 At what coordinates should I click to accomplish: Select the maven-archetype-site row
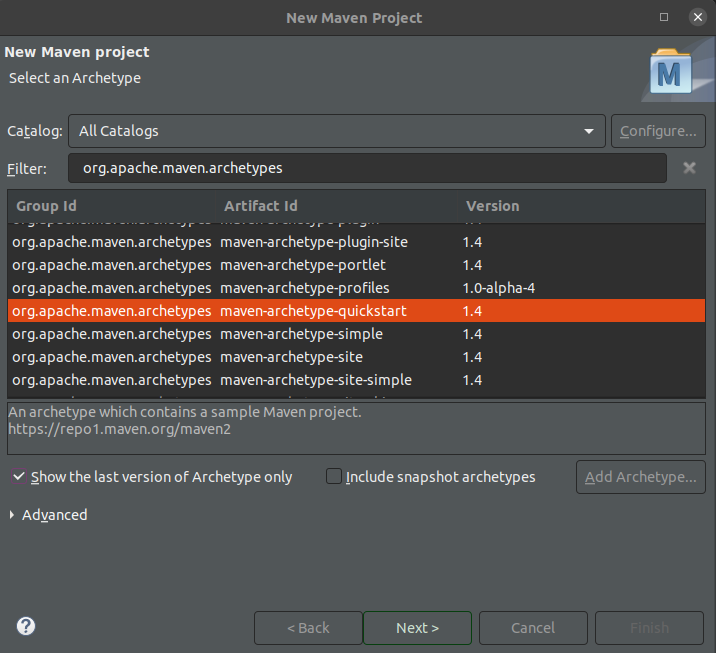356,357
